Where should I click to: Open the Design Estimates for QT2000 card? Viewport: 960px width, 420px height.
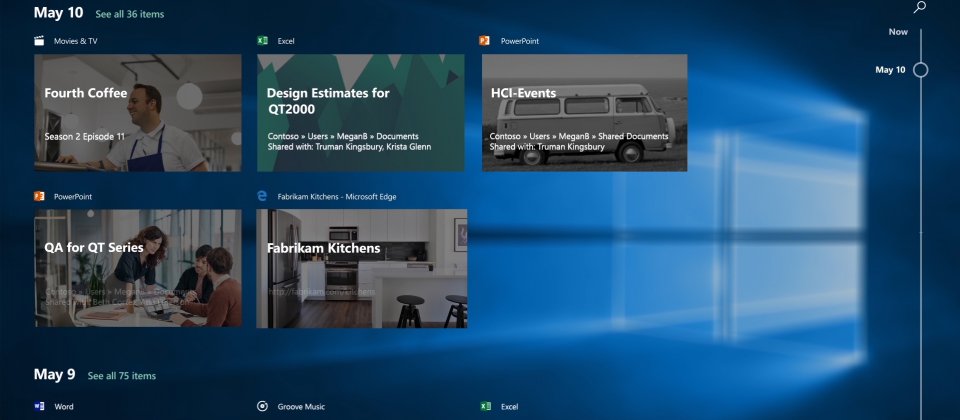pos(361,113)
